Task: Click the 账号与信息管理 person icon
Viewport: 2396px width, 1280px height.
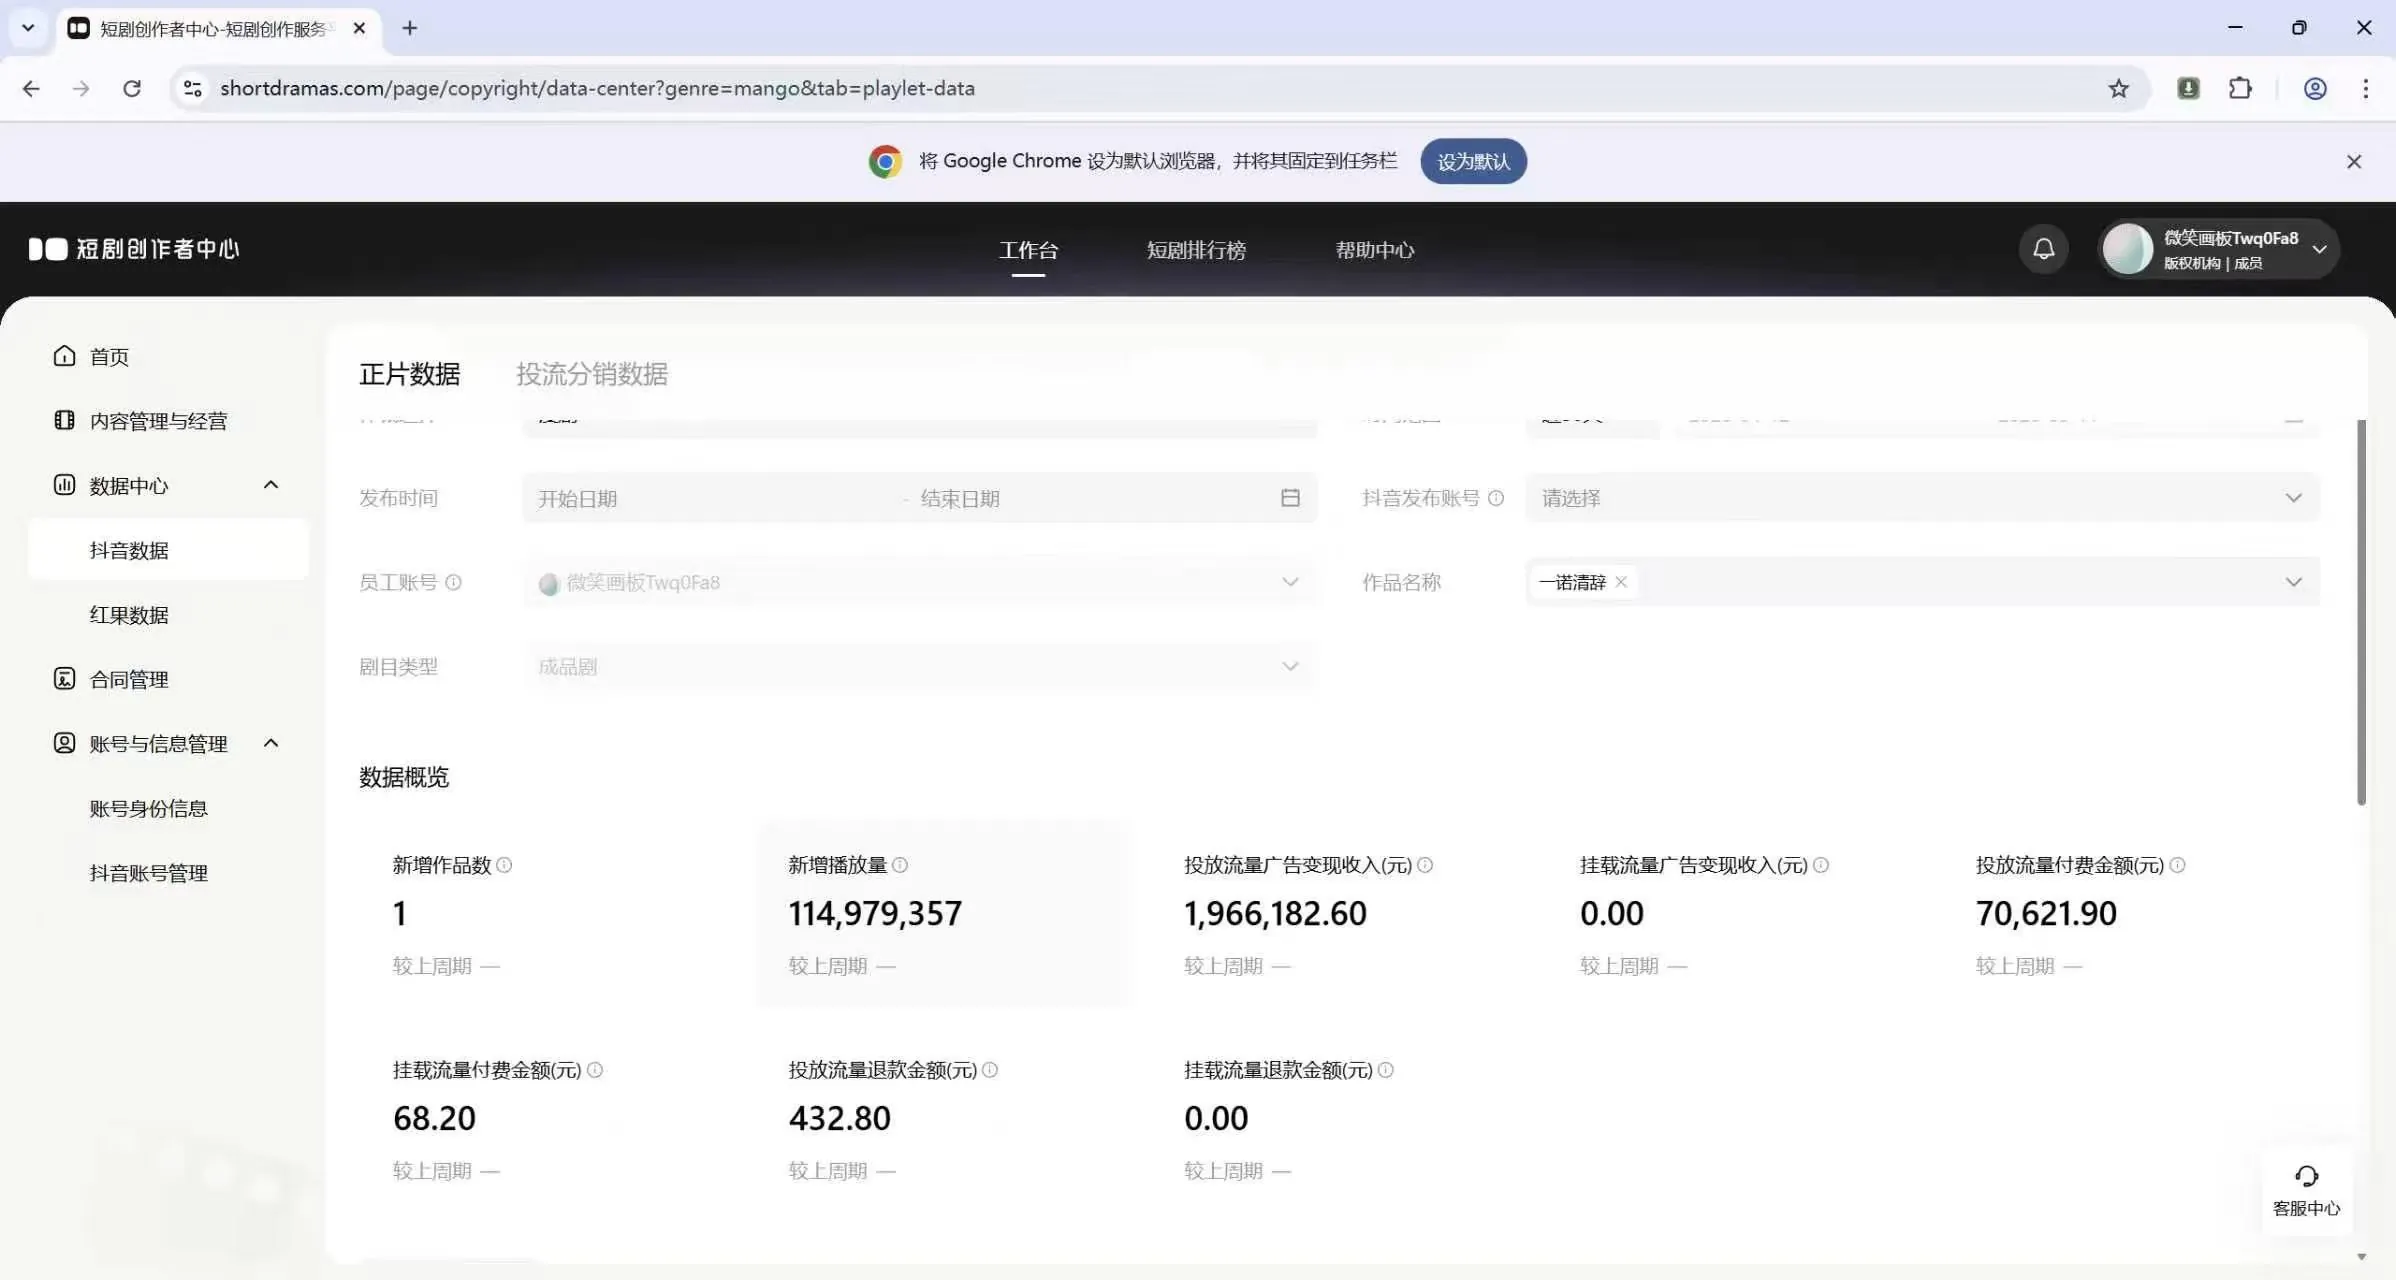Action: click(64, 743)
